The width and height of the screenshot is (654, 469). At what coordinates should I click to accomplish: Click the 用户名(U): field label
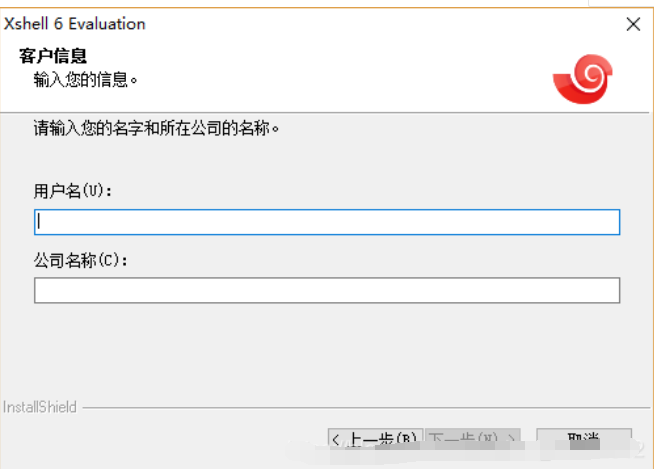[x=74, y=191]
